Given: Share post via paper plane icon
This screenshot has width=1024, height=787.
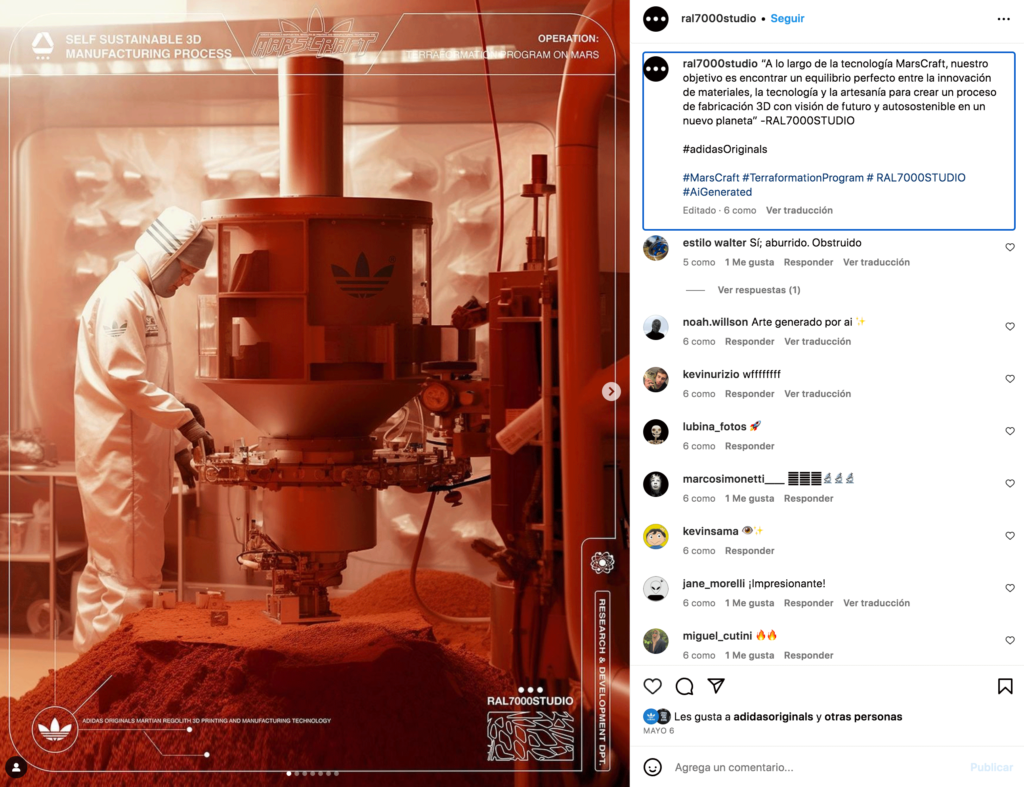Looking at the screenshot, I should pyautogui.click(x=716, y=685).
